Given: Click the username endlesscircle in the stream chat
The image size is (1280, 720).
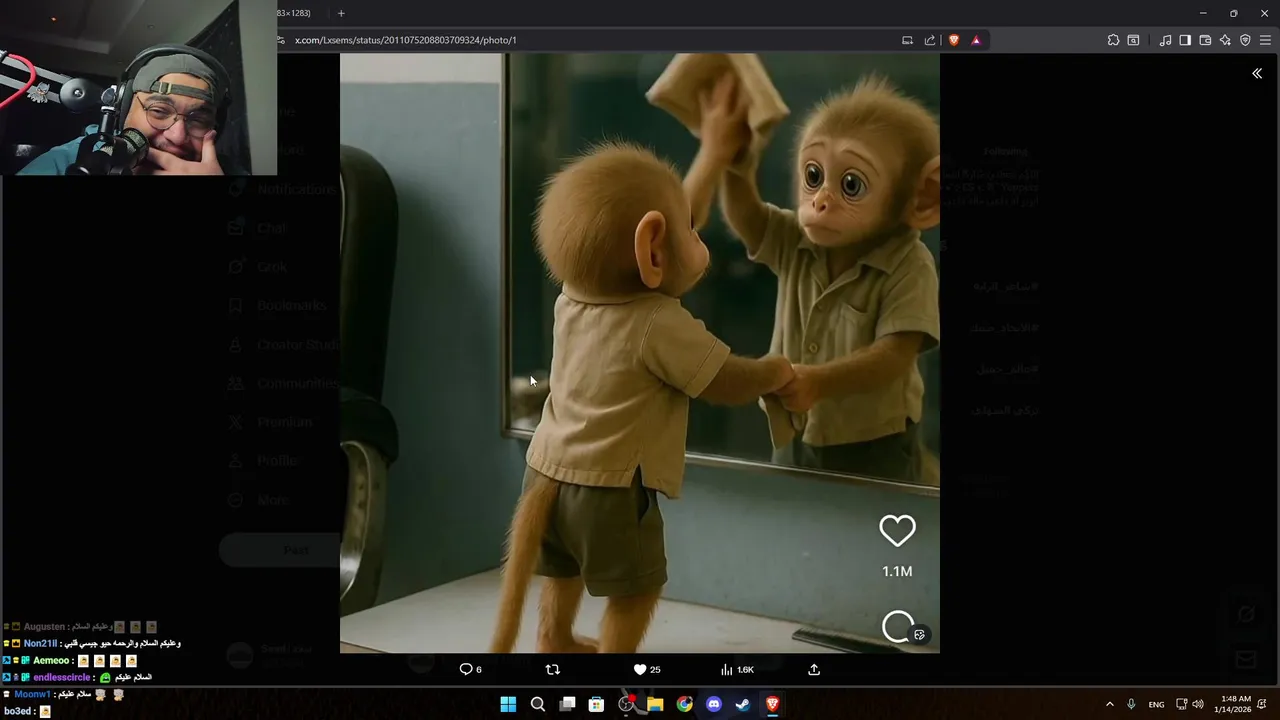Looking at the screenshot, I should 61,677.
